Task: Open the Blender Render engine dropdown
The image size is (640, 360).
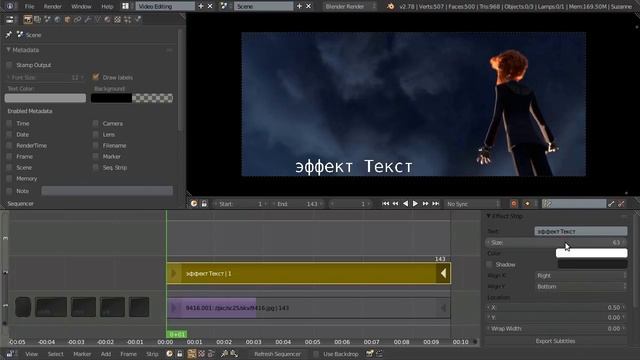Action: pyautogui.click(x=350, y=6)
